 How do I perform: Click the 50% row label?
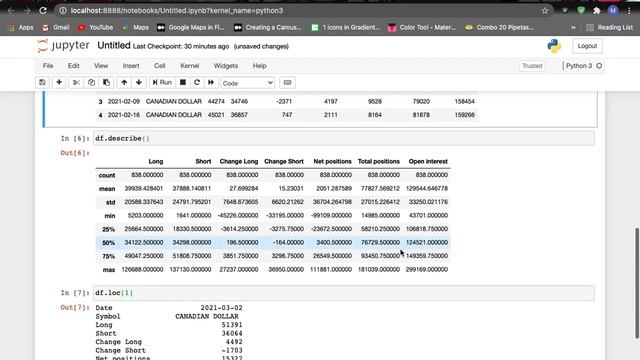coord(109,243)
